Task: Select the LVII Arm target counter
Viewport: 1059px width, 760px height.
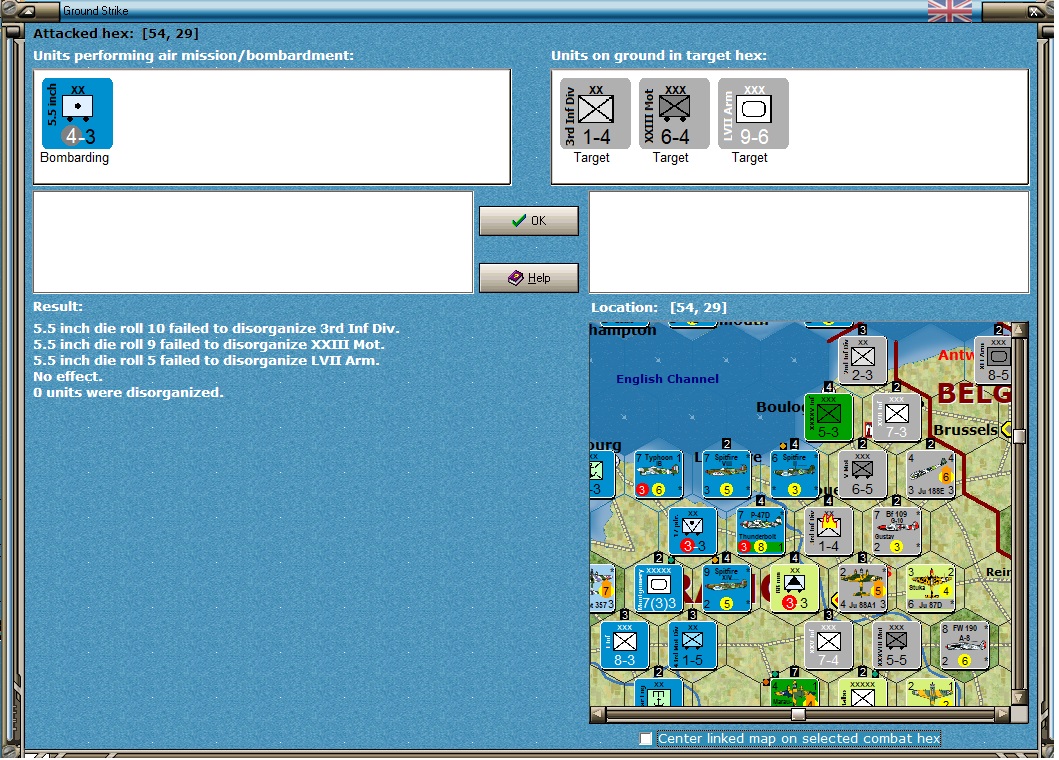Action: [x=753, y=113]
